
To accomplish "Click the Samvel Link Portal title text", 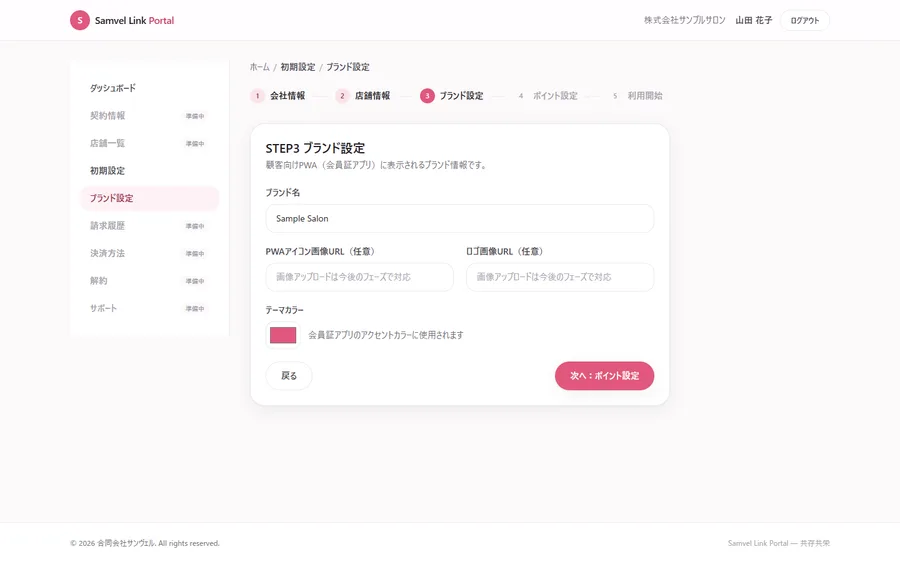I will click(x=134, y=21).
